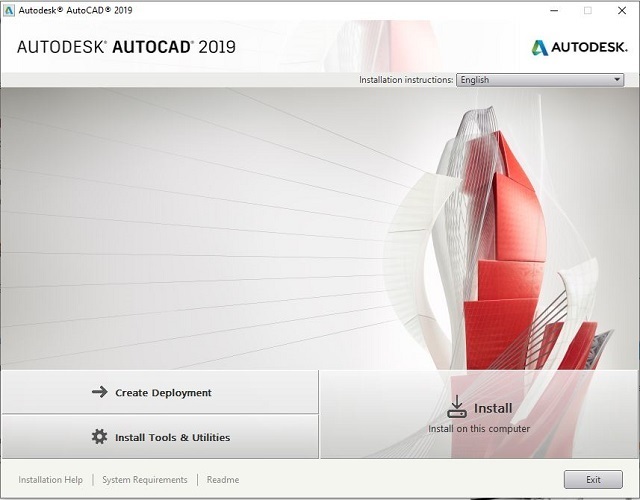This screenshot has height=500, width=640.
Task: Click the arrow icon beside Create Deployment
Action: (99, 392)
